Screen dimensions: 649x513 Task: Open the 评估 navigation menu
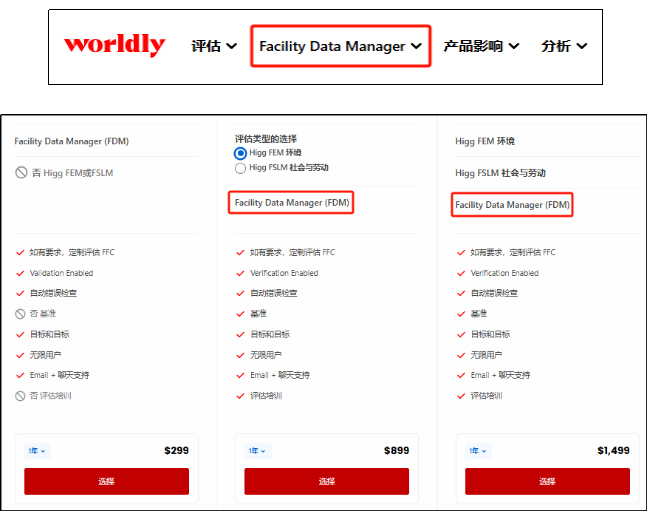[x=214, y=46]
